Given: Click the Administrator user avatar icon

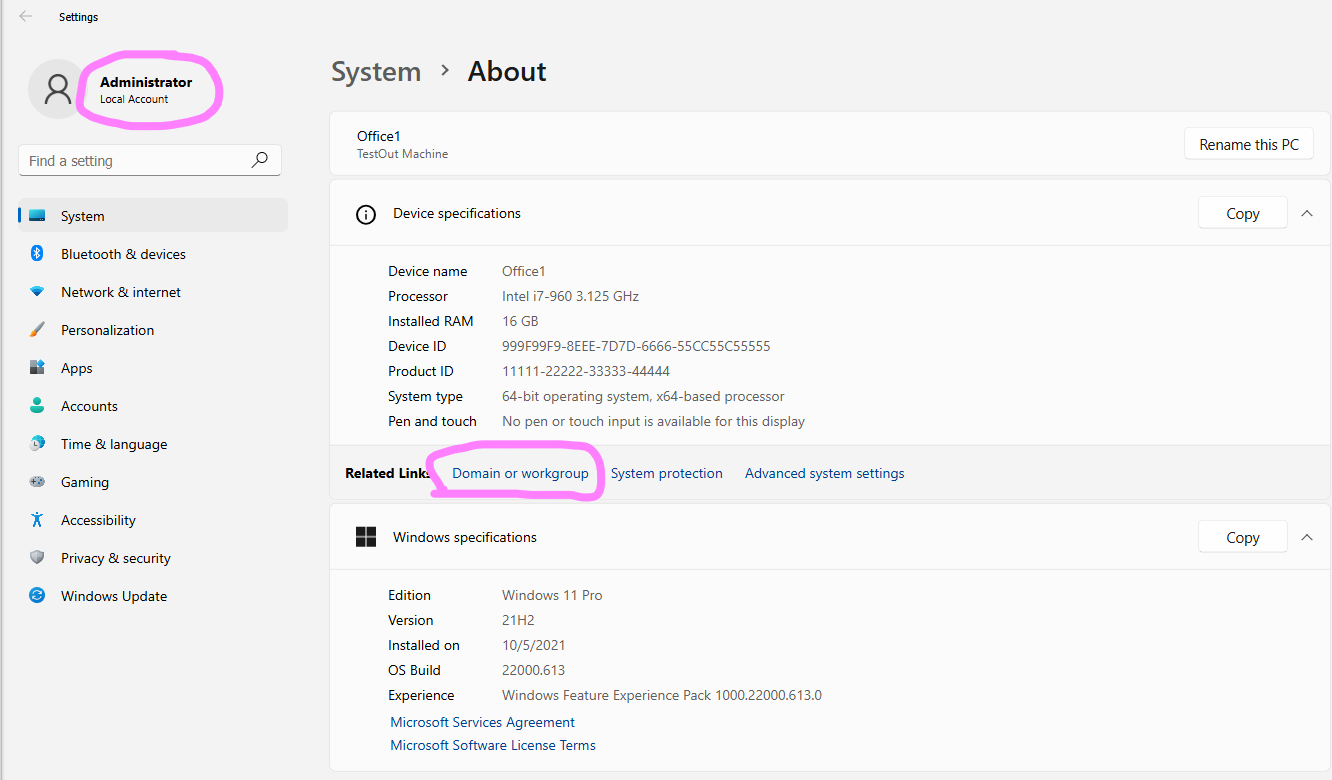Looking at the screenshot, I should pyautogui.click(x=58, y=89).
